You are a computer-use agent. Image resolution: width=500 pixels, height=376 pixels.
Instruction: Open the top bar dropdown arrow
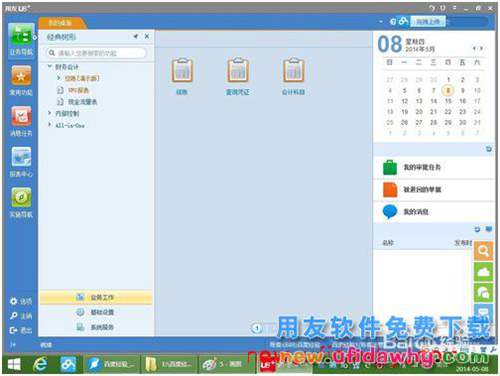(381, 22)
